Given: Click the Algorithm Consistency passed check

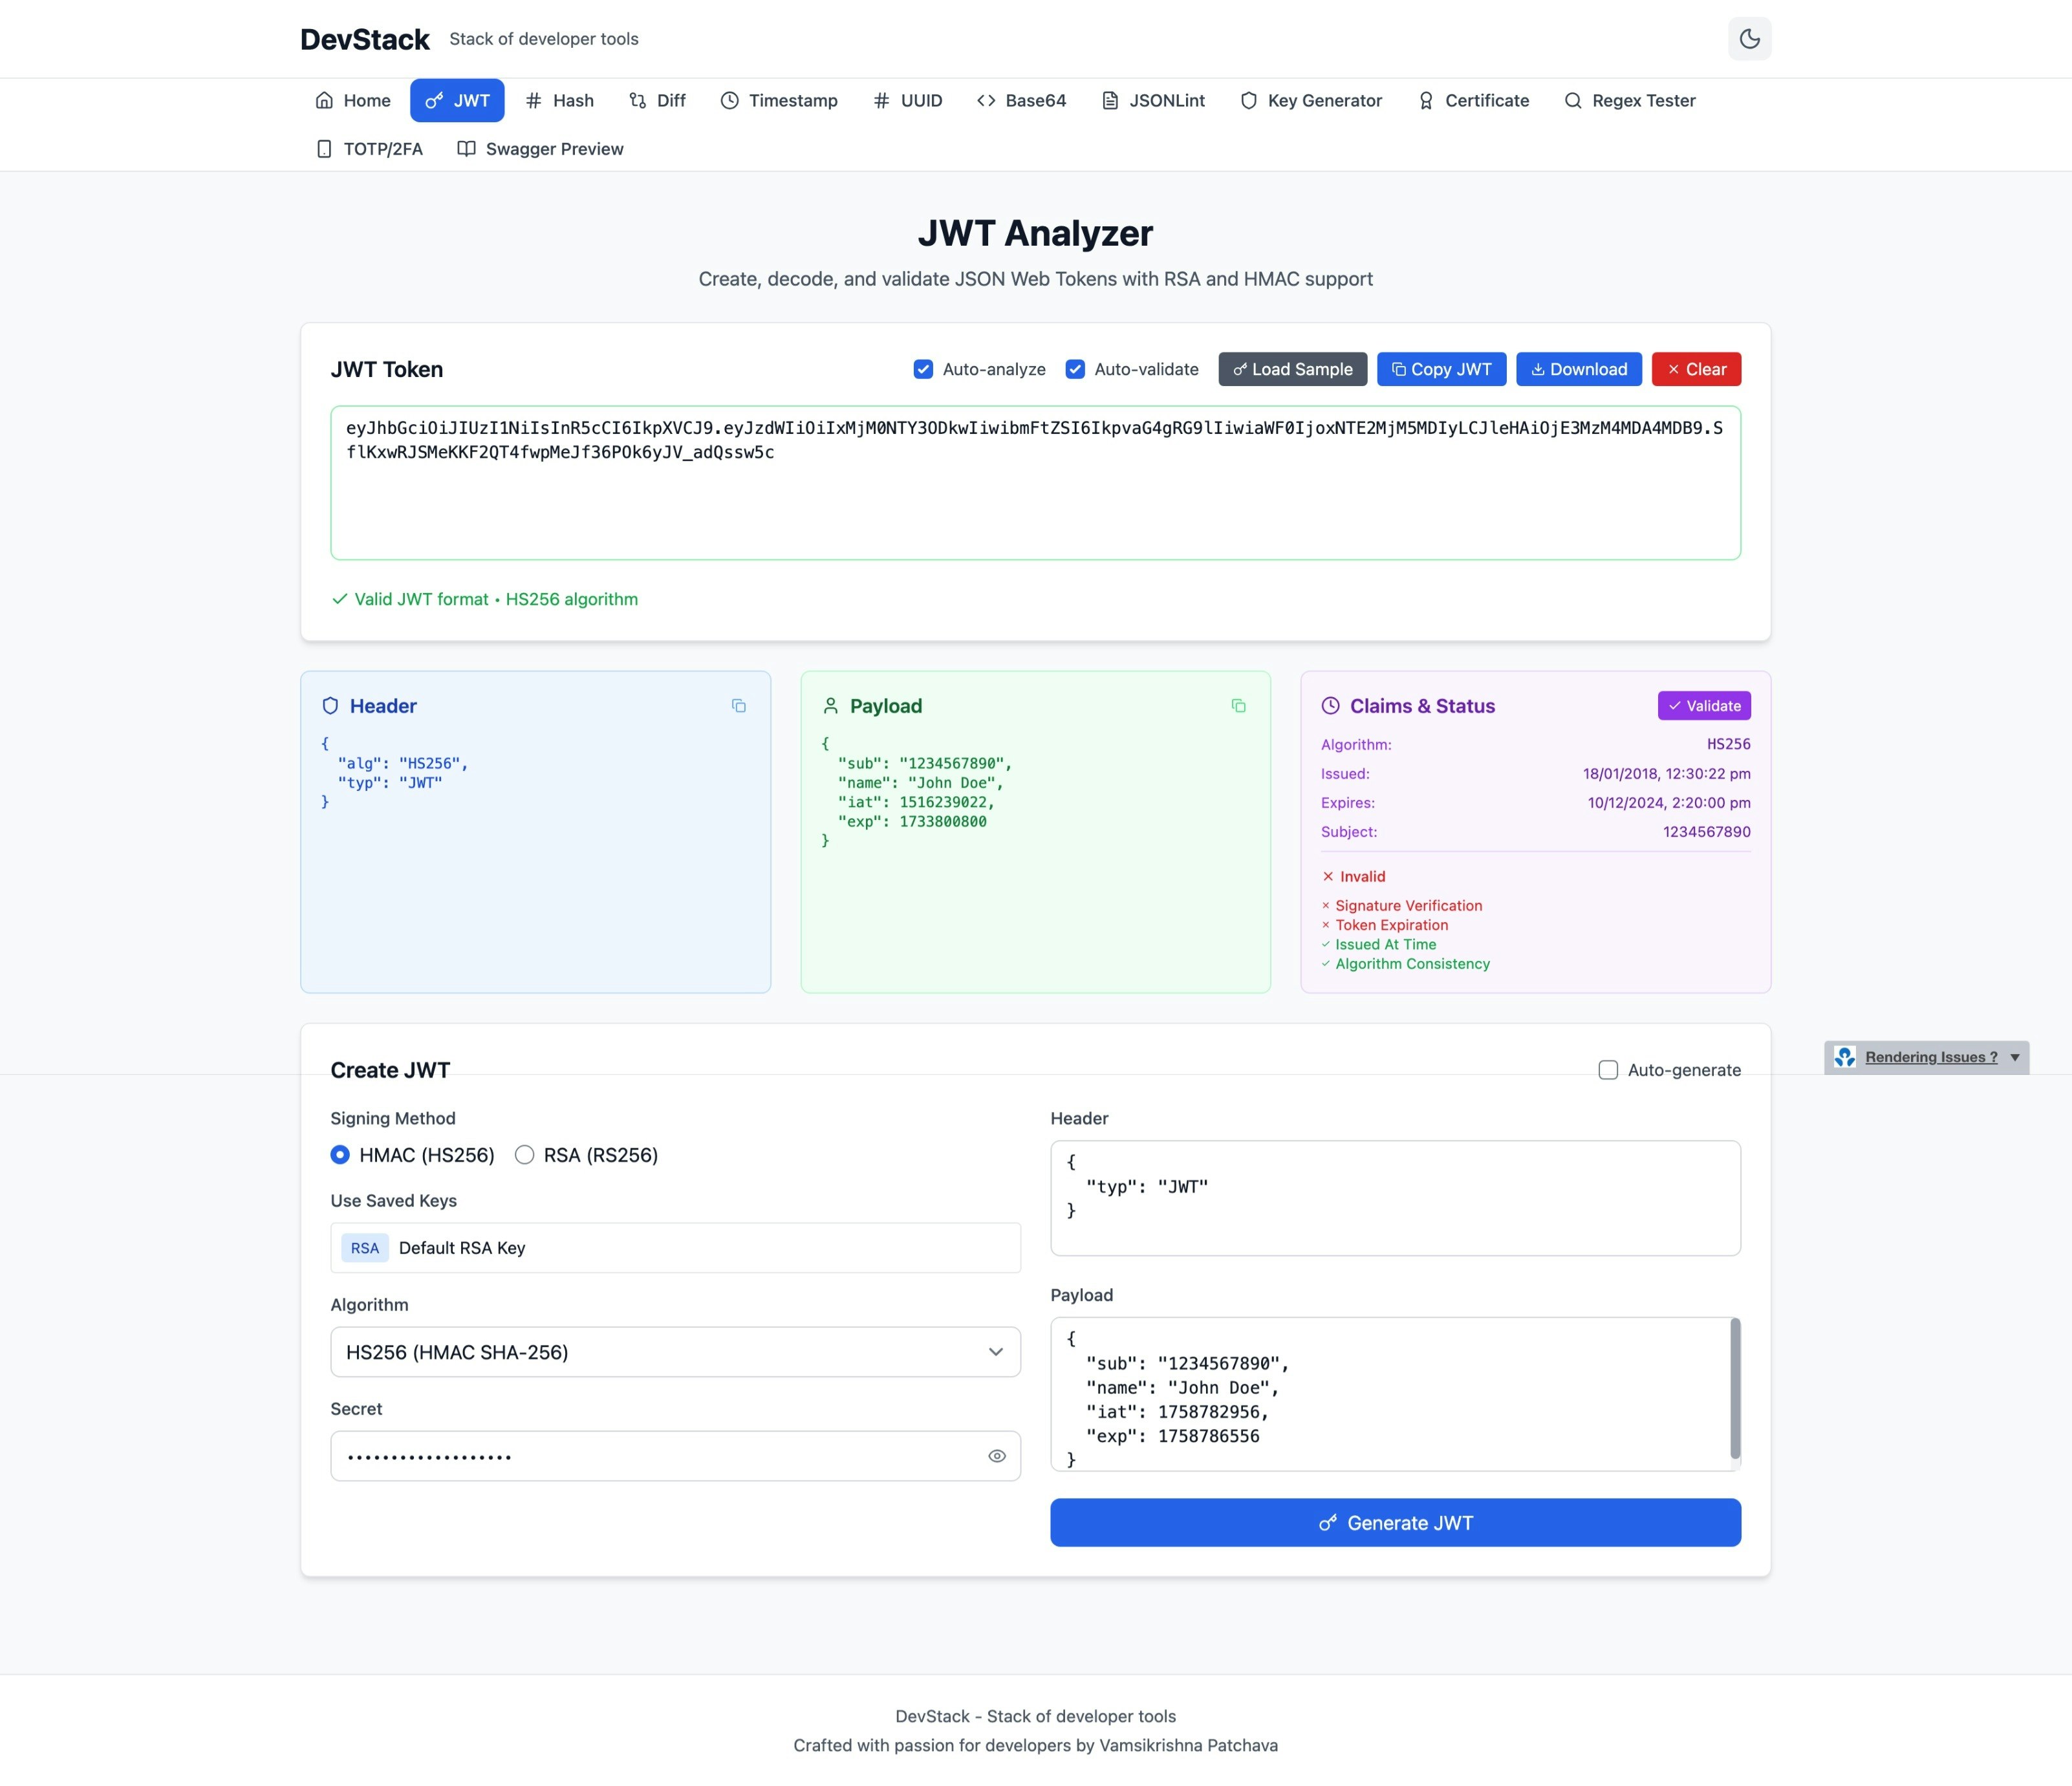Looking at the screenshot, I should point(1405,964).
